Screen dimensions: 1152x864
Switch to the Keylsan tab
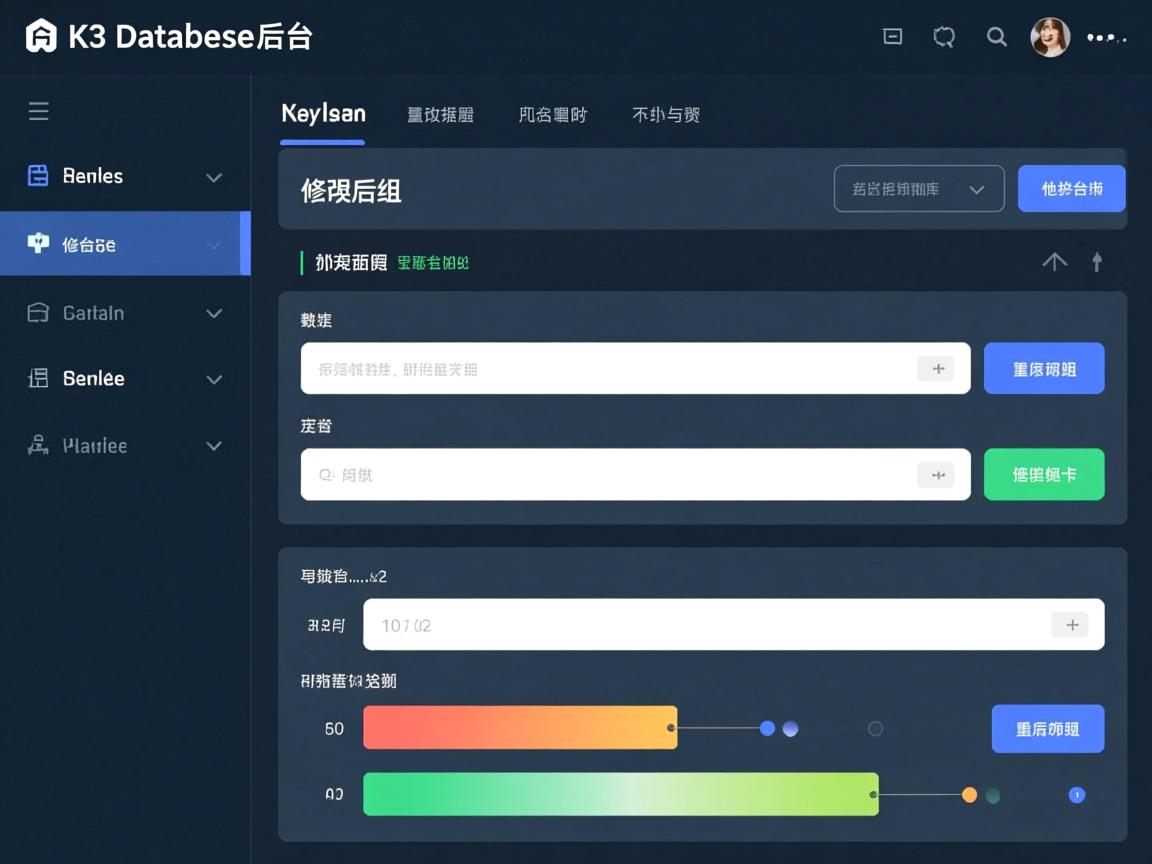(322, 114)
